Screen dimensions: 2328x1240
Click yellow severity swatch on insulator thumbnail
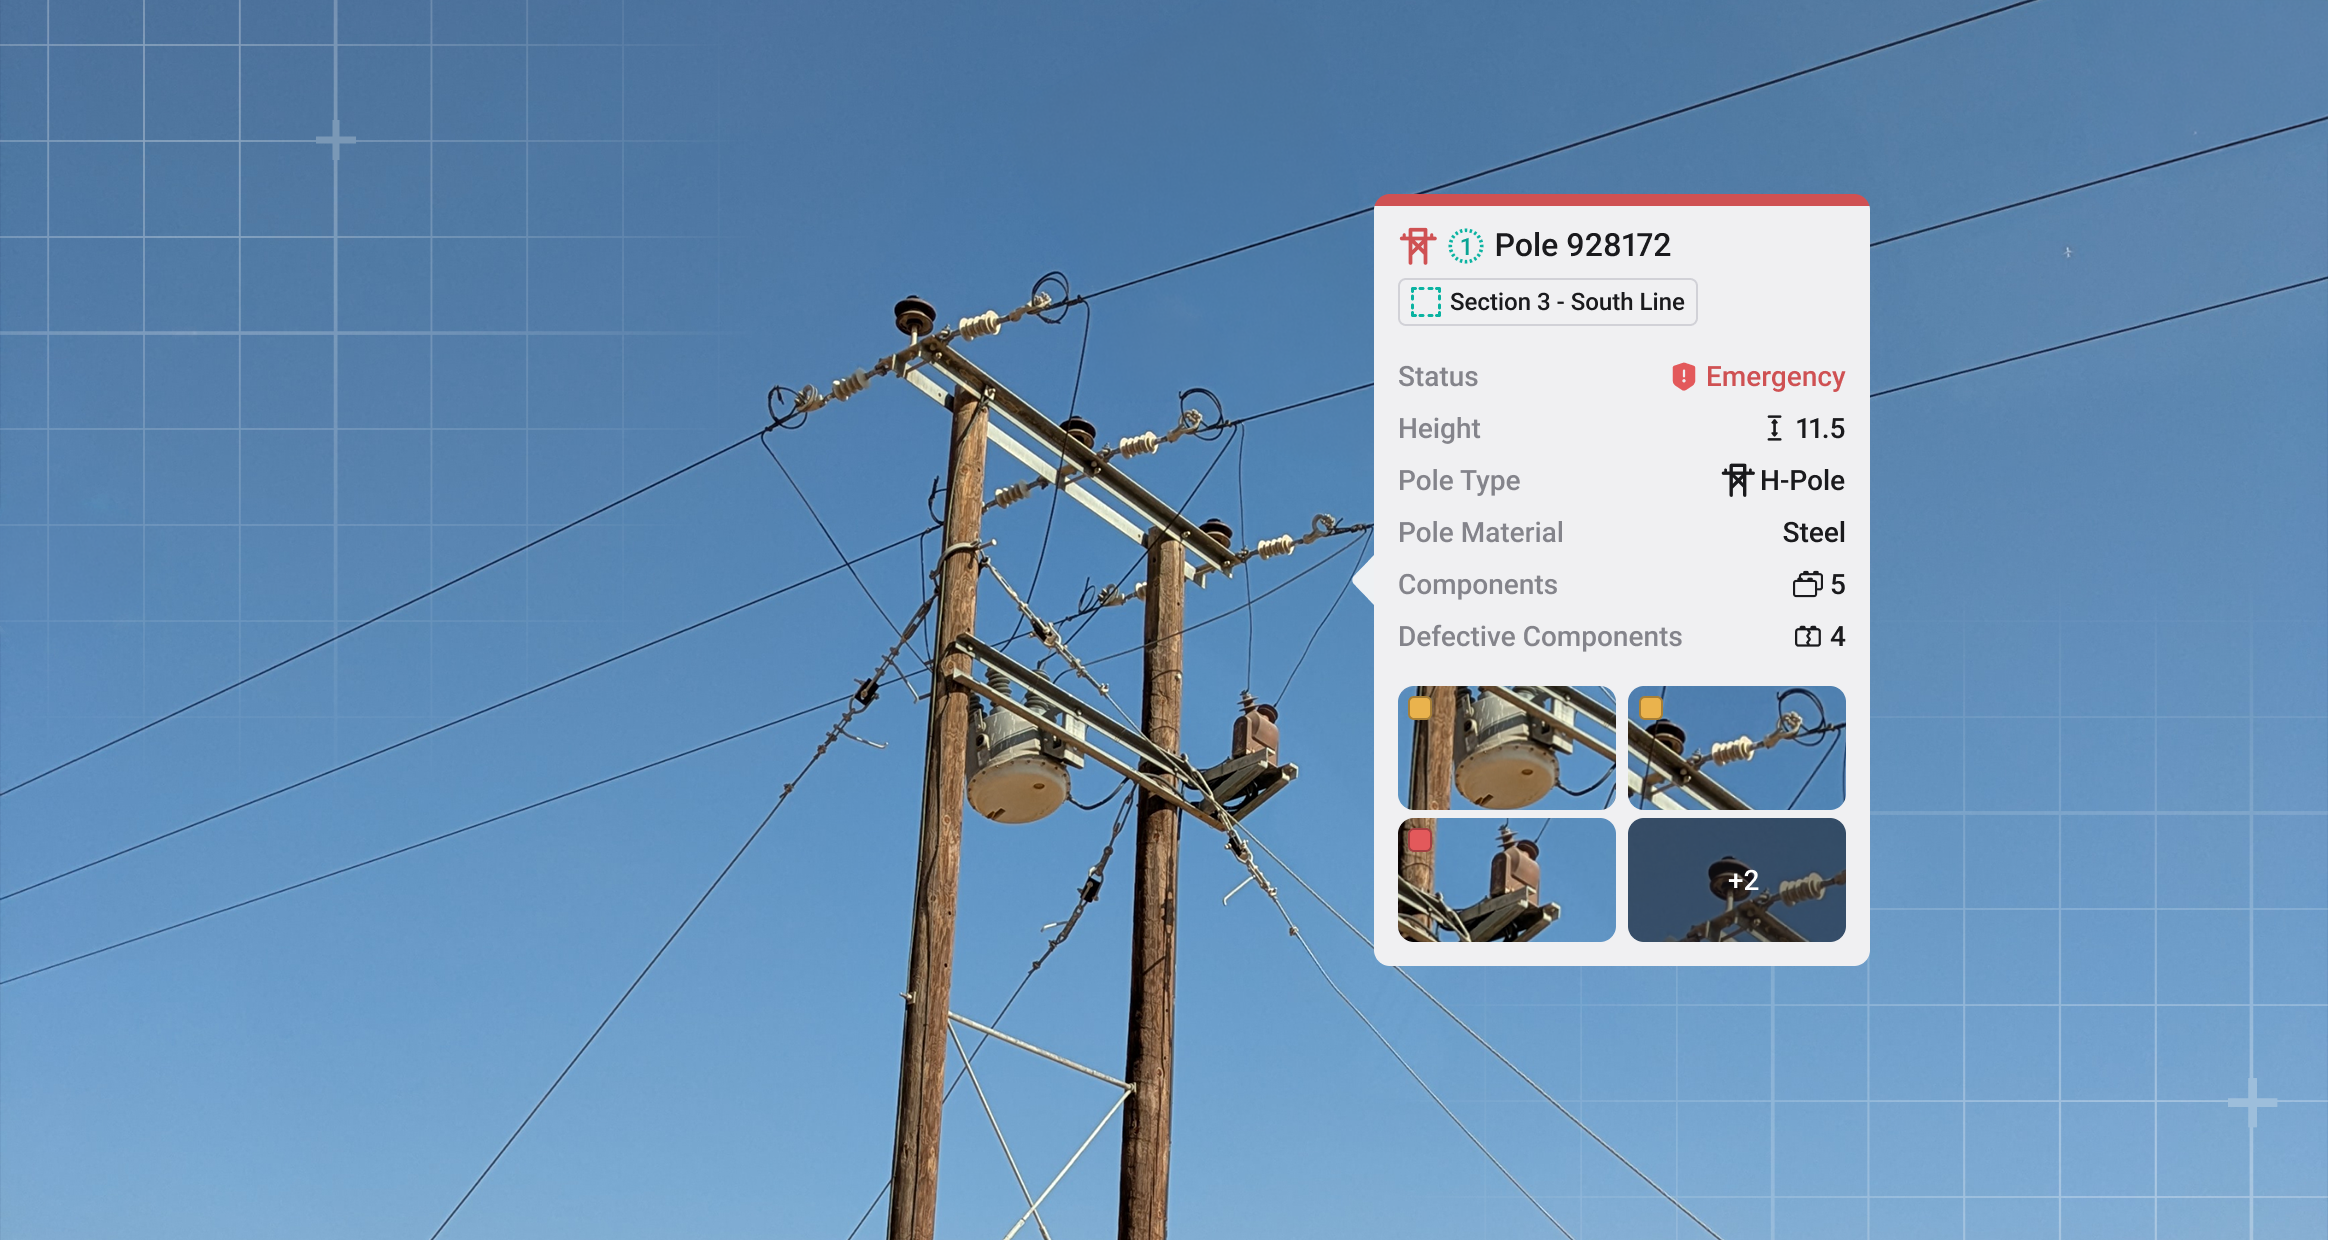pyautogui.click(x=1650, y=708)
